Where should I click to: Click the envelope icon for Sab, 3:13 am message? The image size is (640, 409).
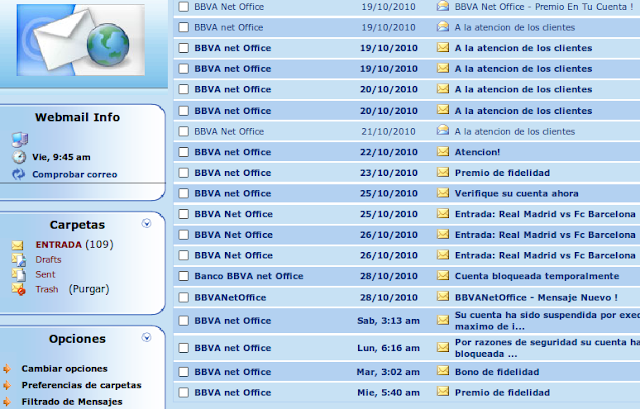point(443,320)
